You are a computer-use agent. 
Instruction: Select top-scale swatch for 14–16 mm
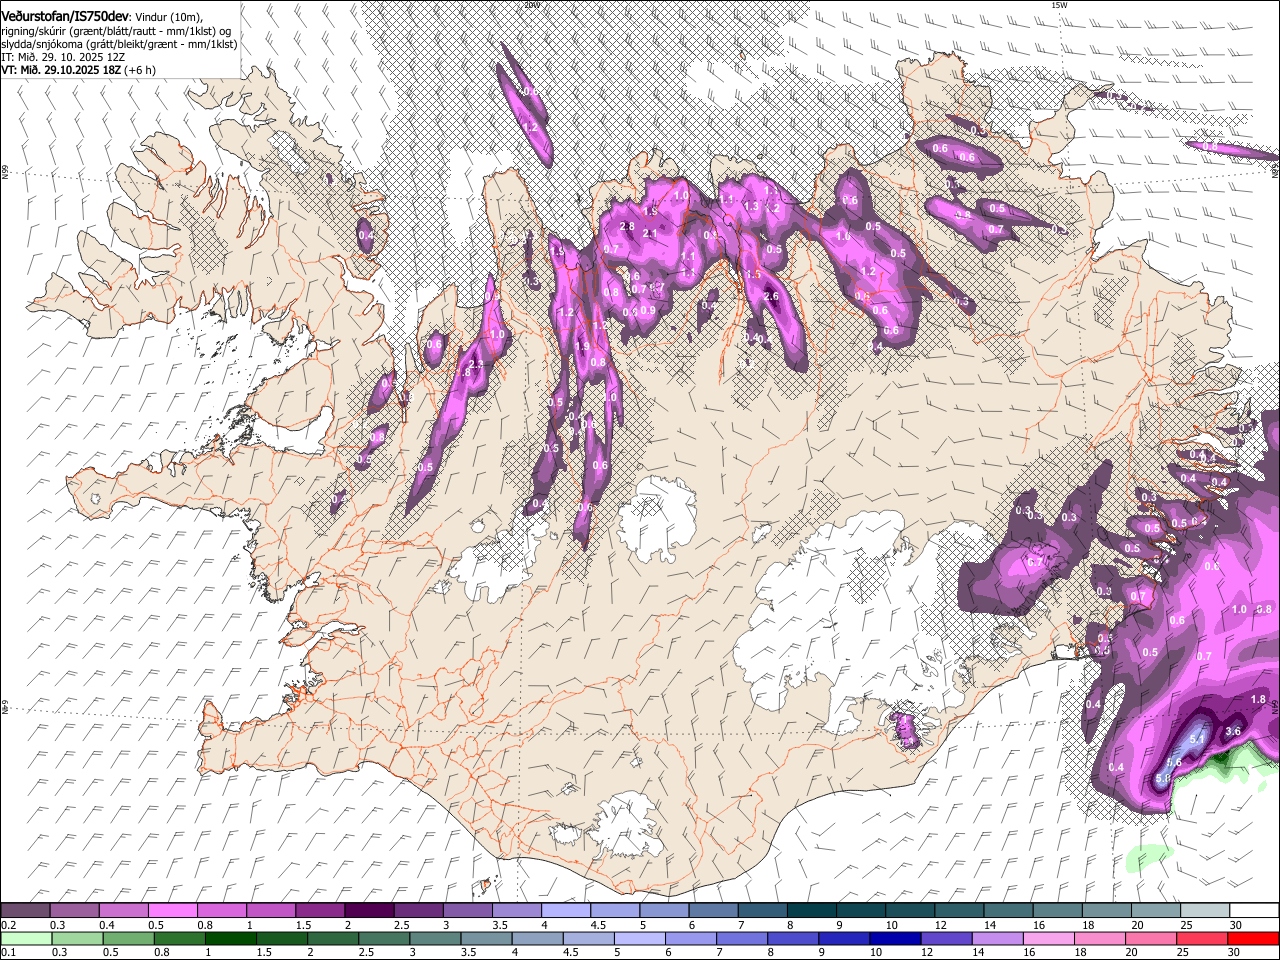point(1008,911)
